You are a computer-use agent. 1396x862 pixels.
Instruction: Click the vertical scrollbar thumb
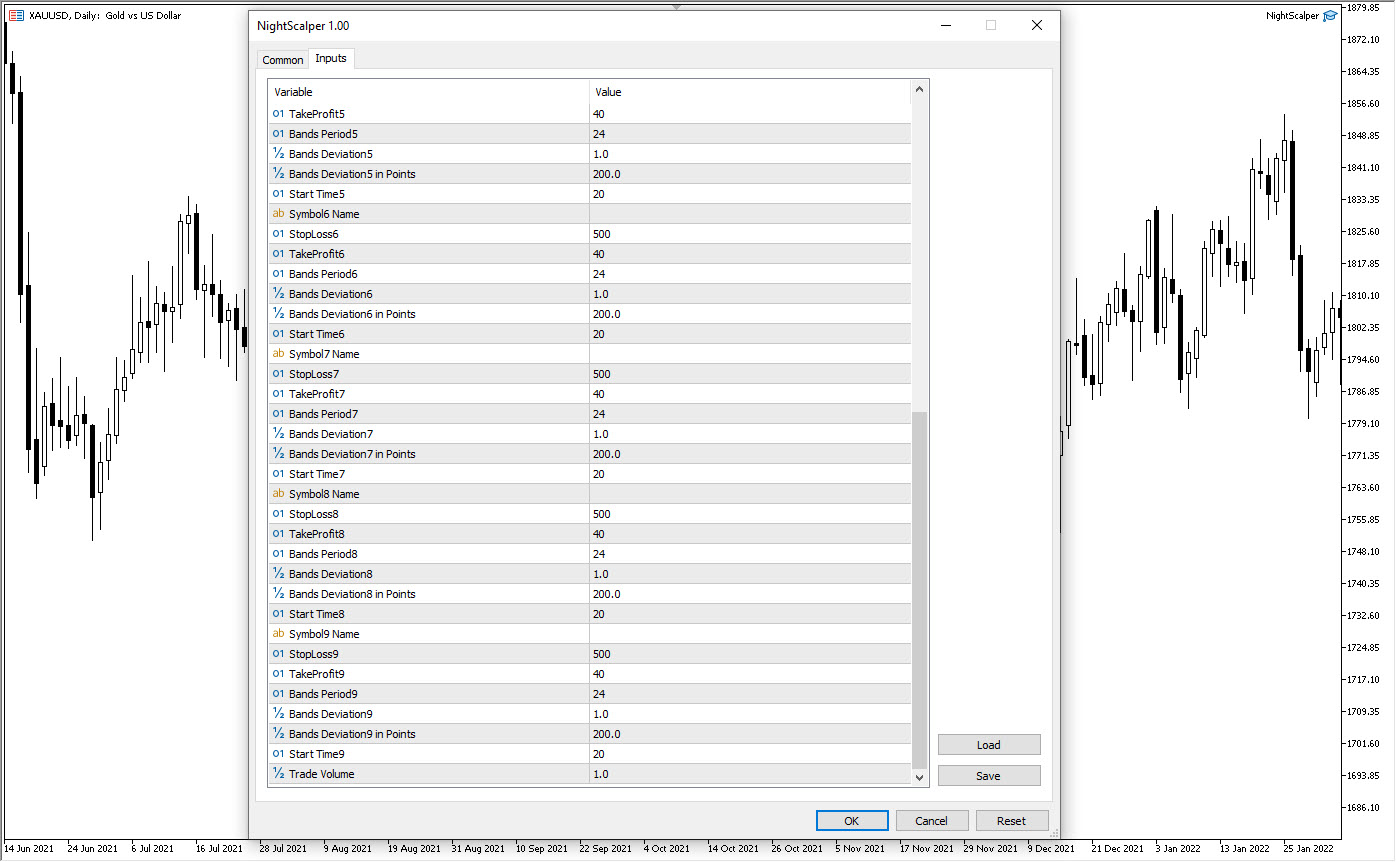[920, 590]
